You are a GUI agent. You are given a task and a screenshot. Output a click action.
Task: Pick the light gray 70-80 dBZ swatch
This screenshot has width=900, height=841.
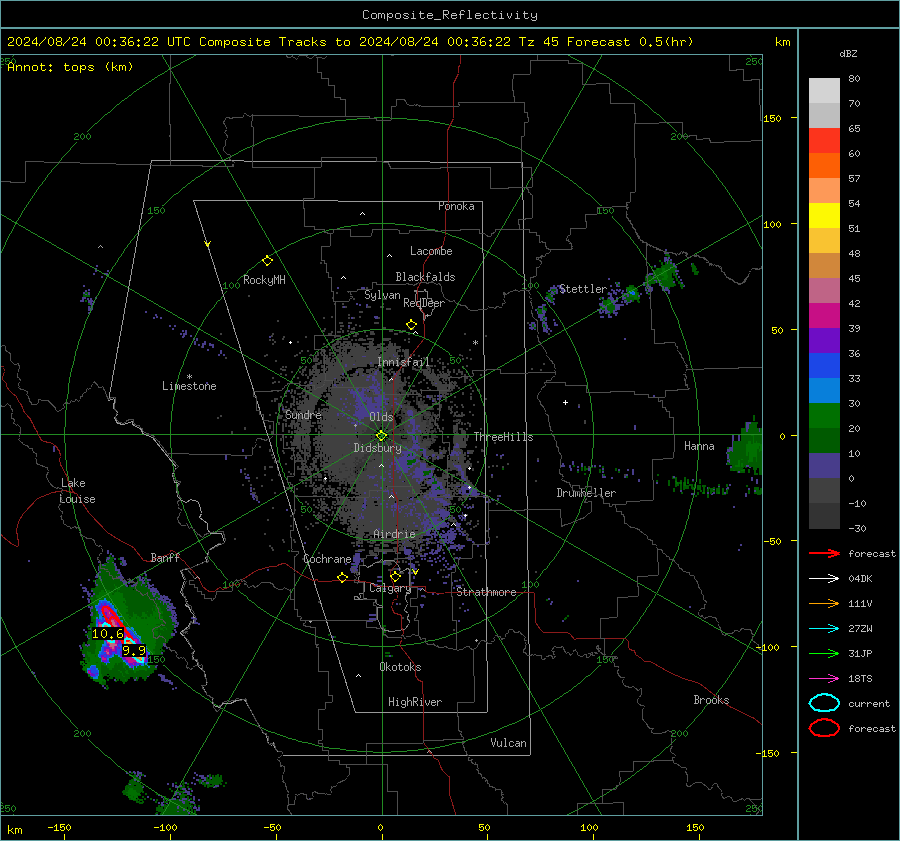tap(824, 91)
